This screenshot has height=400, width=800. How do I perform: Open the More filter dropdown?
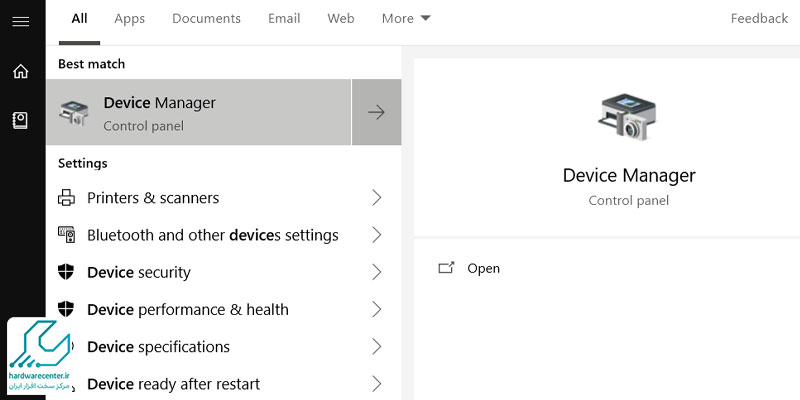406,18
